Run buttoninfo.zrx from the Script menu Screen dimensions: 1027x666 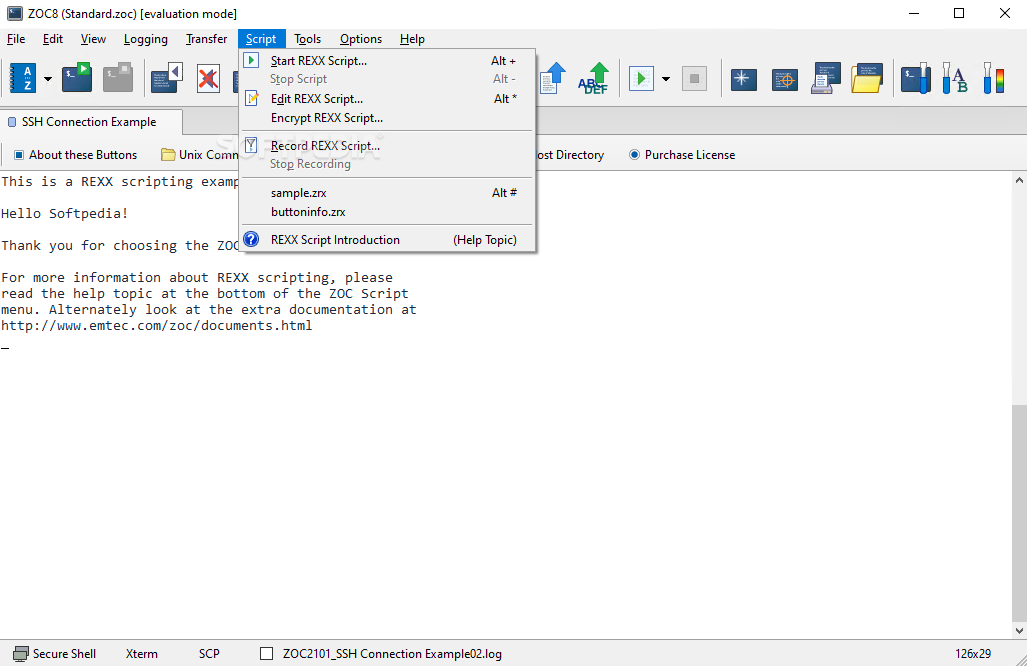click(388, 212)
